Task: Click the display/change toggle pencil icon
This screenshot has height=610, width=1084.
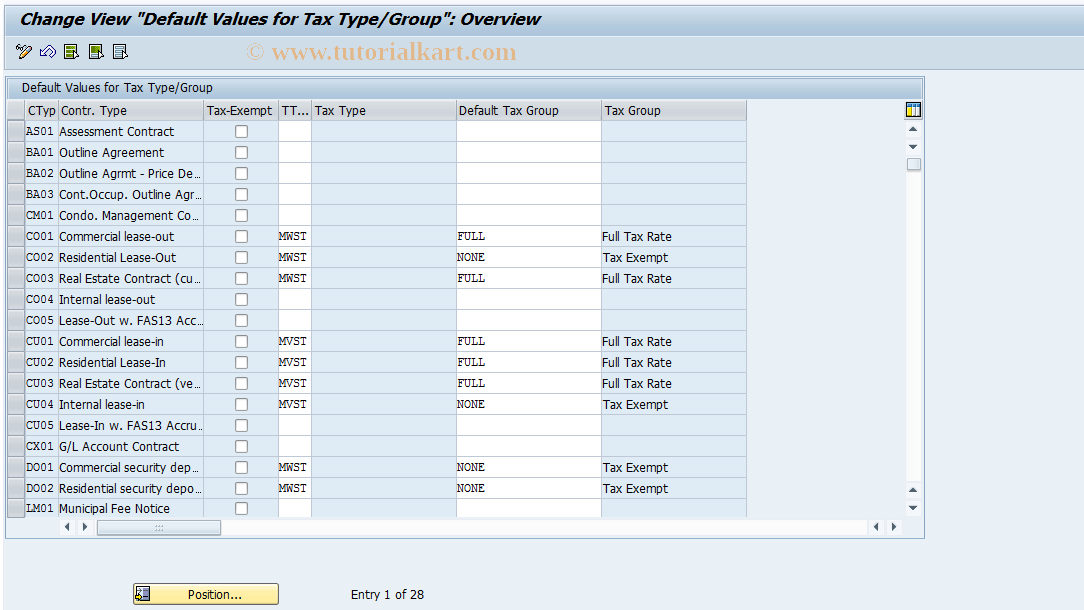Action: click(24, 51)
